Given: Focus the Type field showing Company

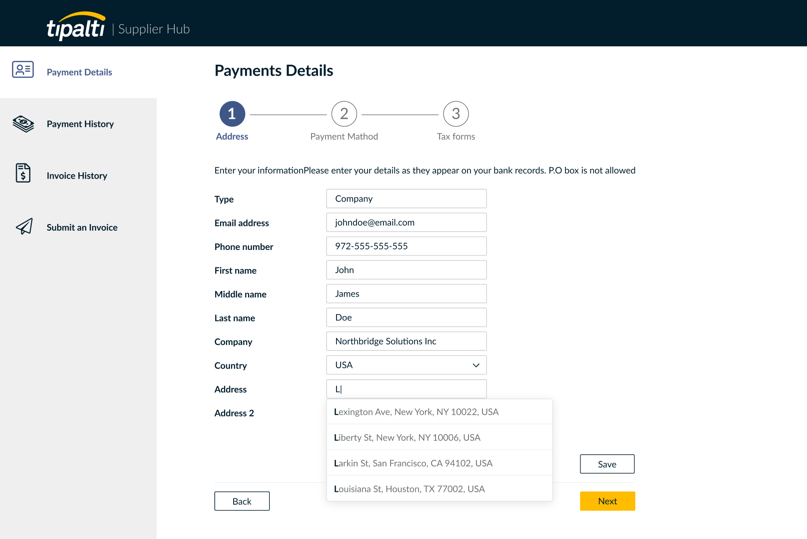Looking at the screenshot, I should 406,199.
